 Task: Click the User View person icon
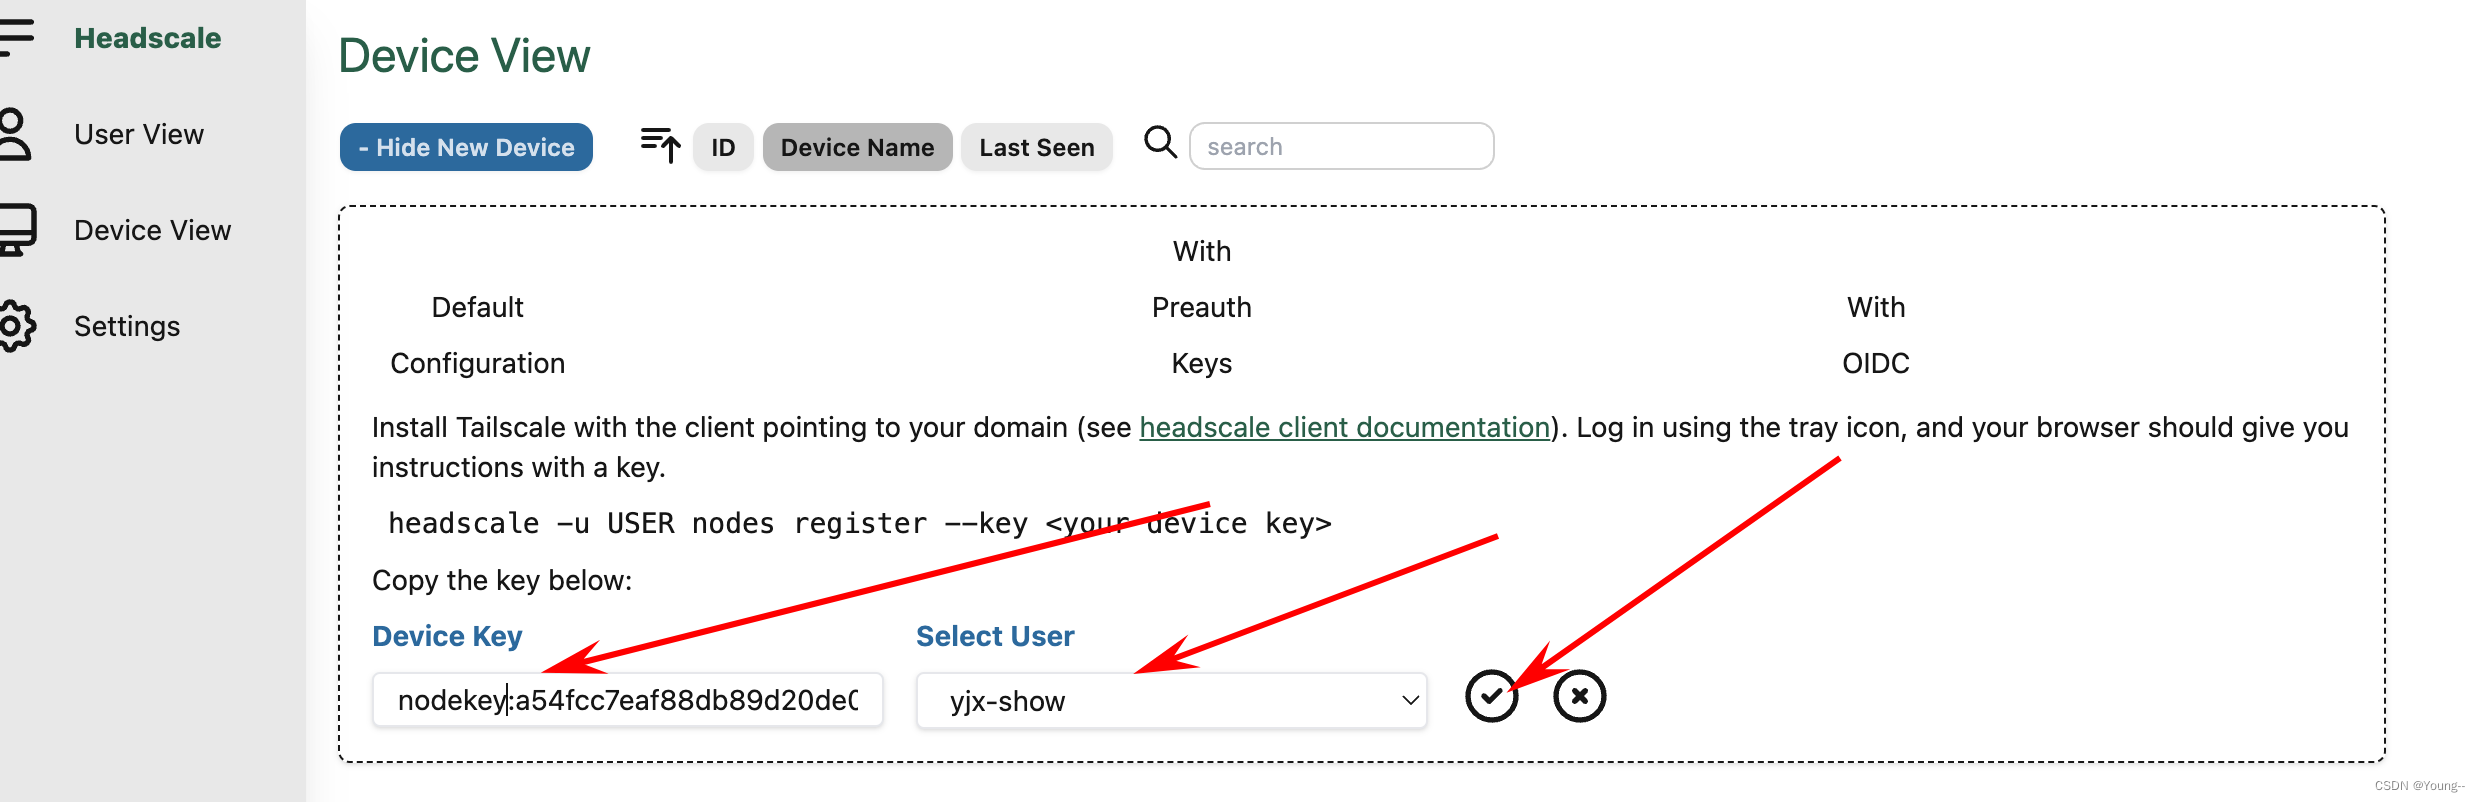tap(14, 135)
